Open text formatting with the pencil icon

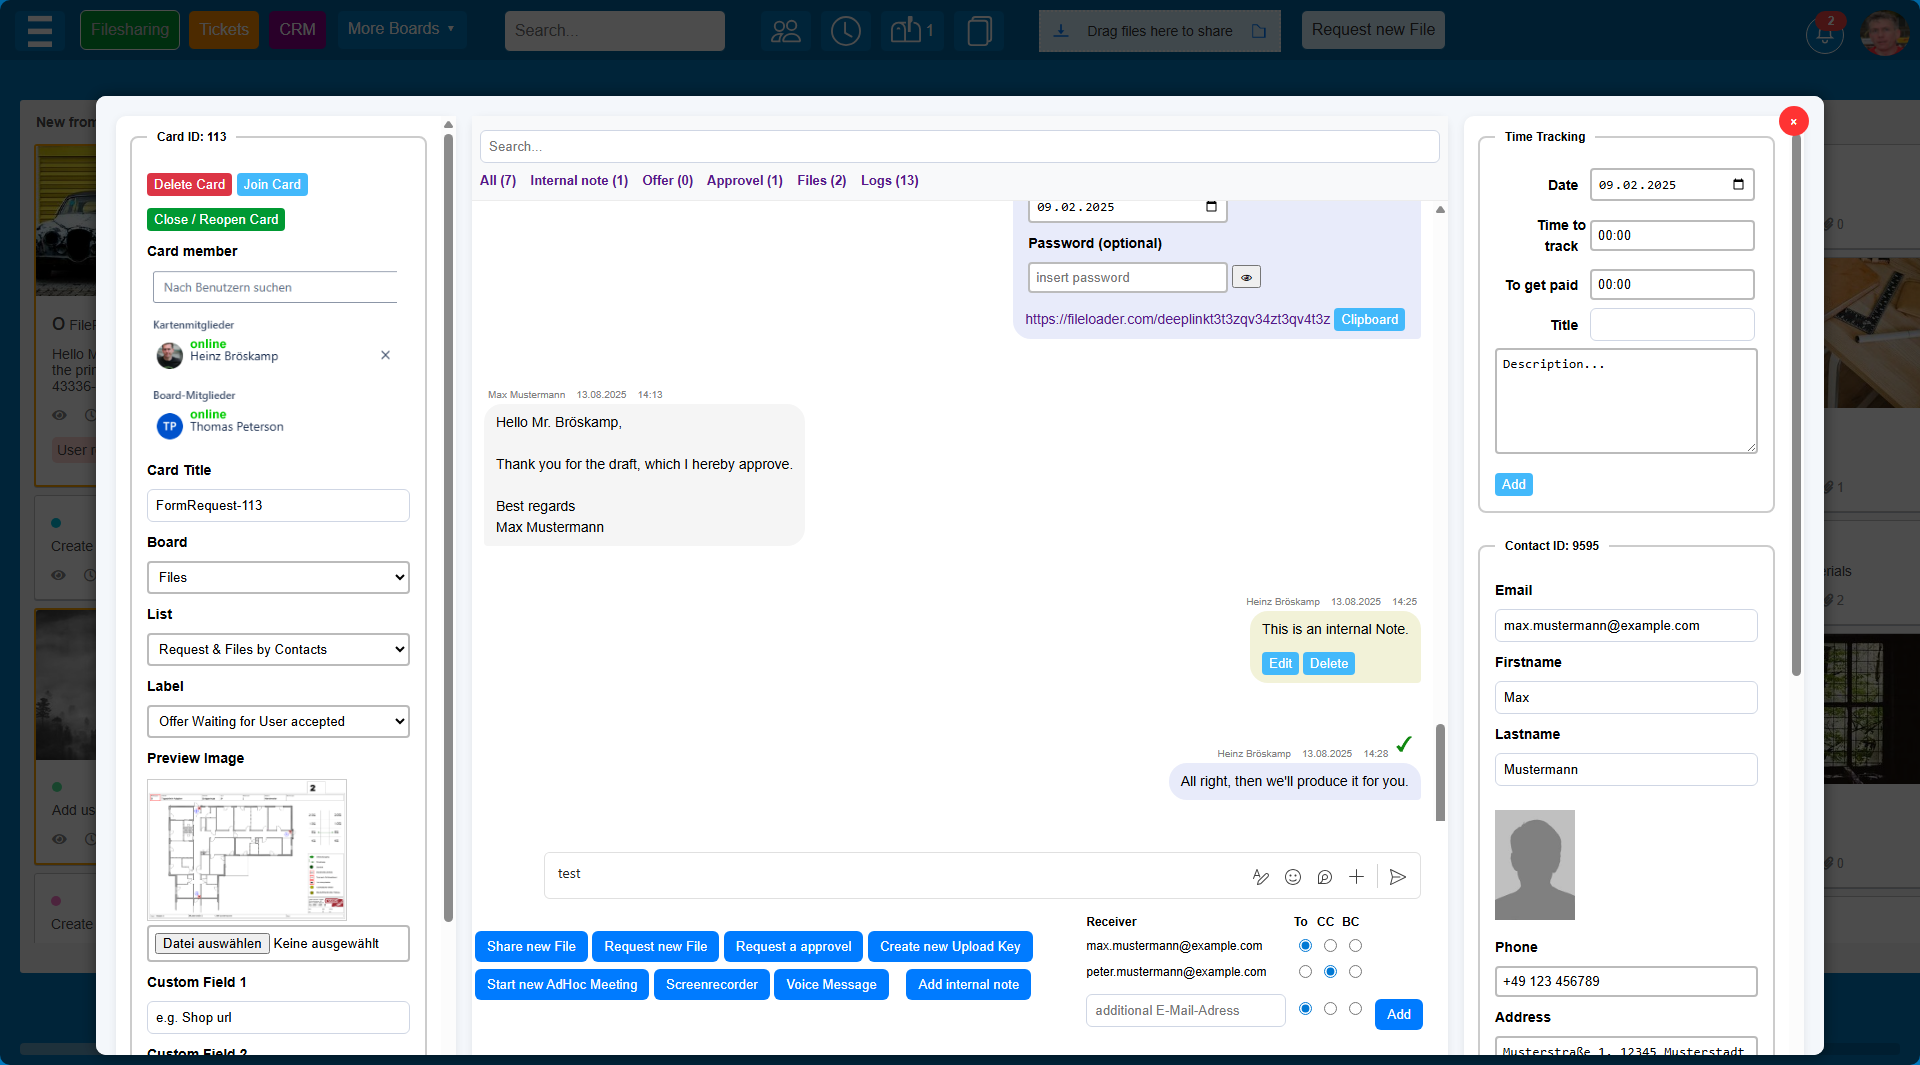[1261, 877]
